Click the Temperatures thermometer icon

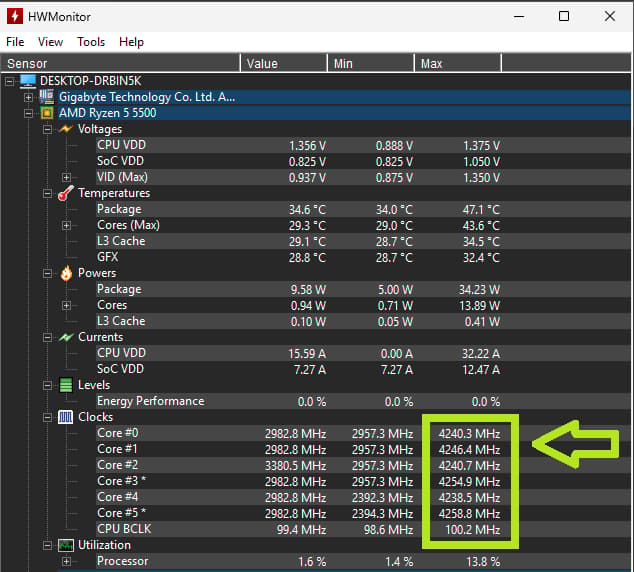tap(66, 193)
